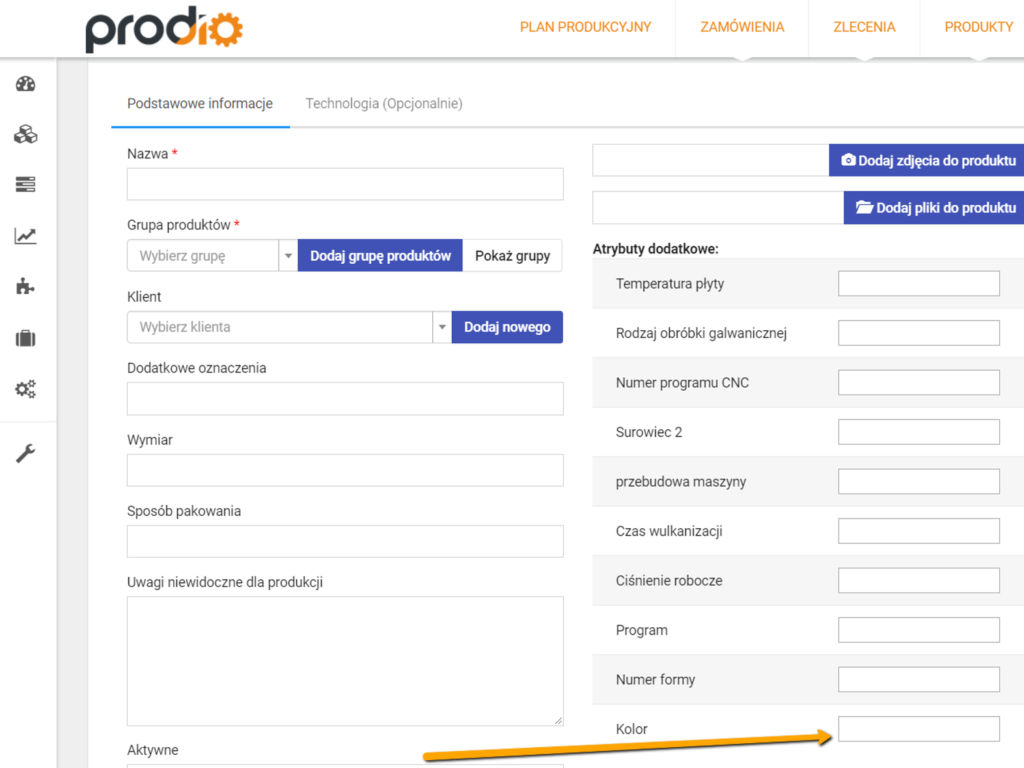
Task: Click the Nazwa input field
Action: tap(345, 184)
